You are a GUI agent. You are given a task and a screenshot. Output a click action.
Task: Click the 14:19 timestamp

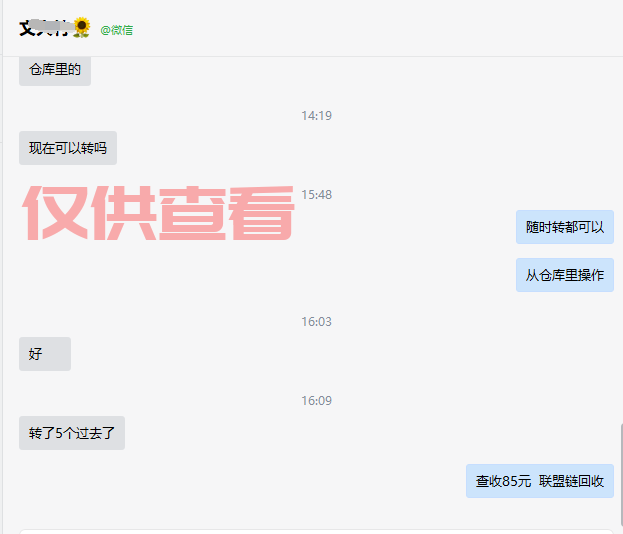click(316, 116)
